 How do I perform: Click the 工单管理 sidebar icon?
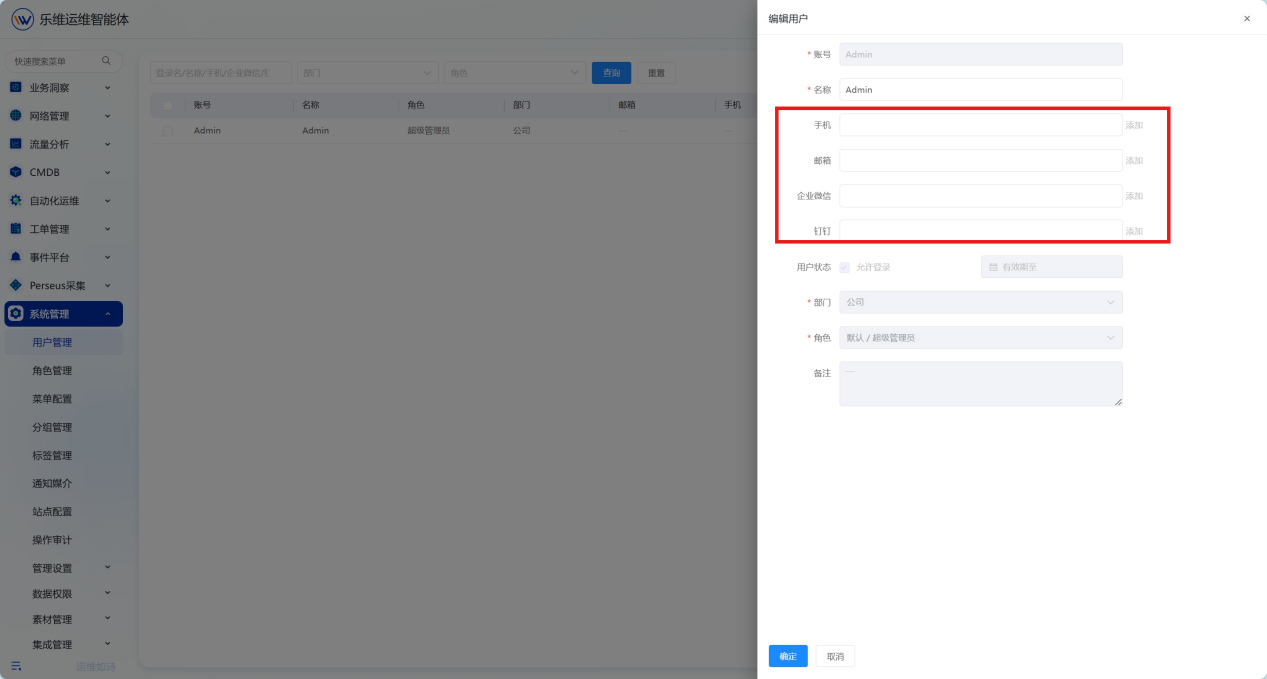[x=16, y=229]
